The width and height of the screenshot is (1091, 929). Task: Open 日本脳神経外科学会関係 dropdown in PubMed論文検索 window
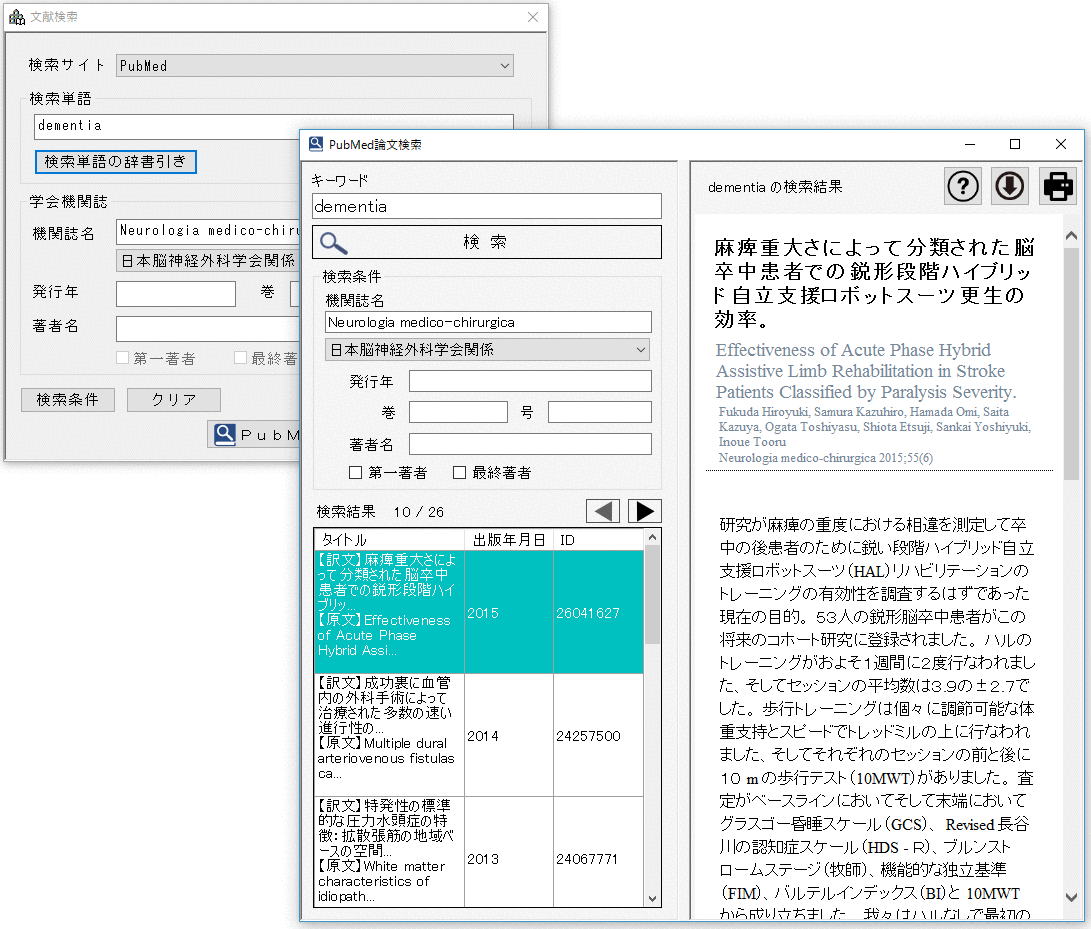(x=487, y=349)
